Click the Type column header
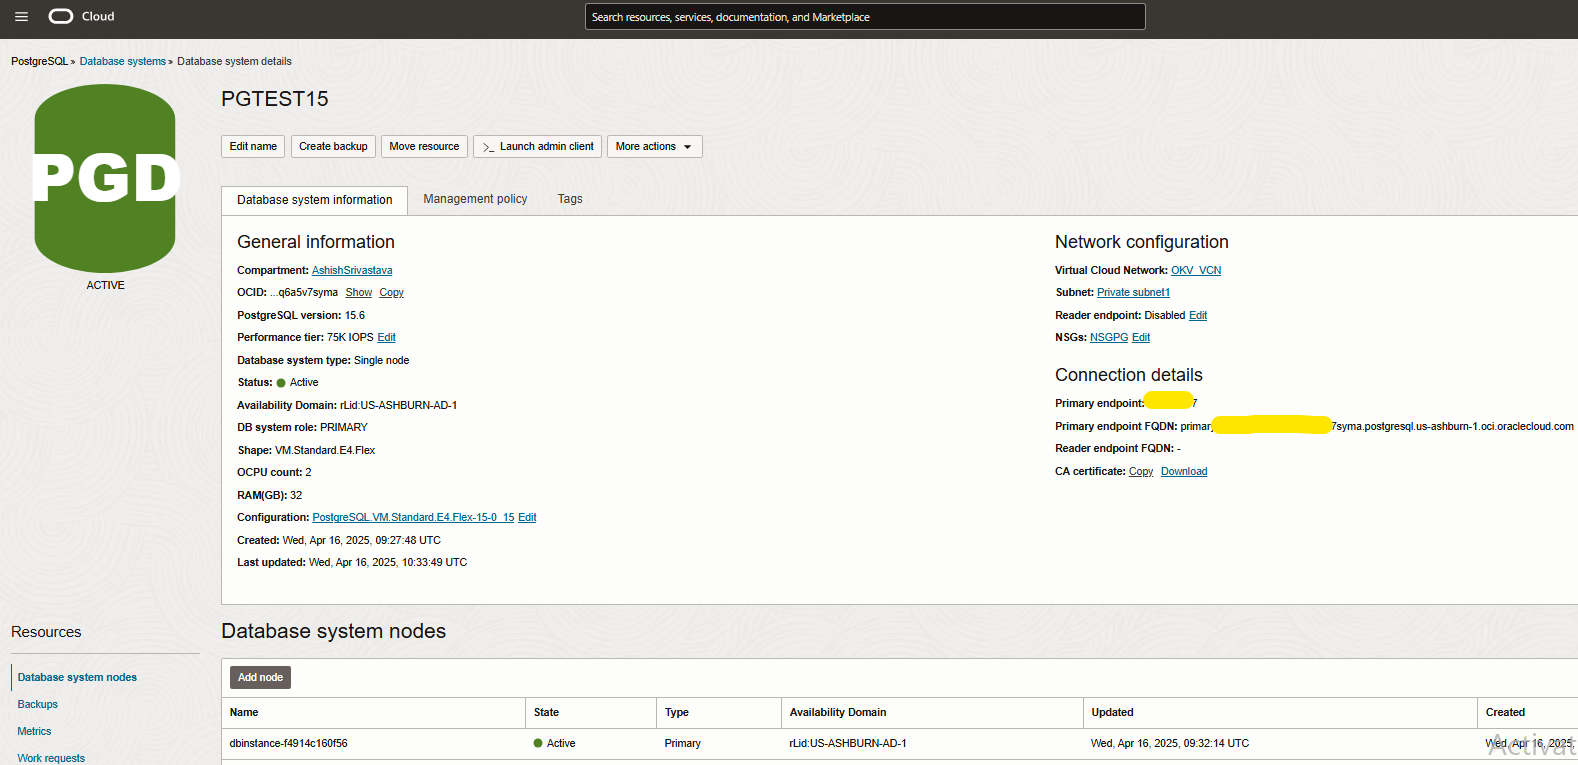 (677, 712)
